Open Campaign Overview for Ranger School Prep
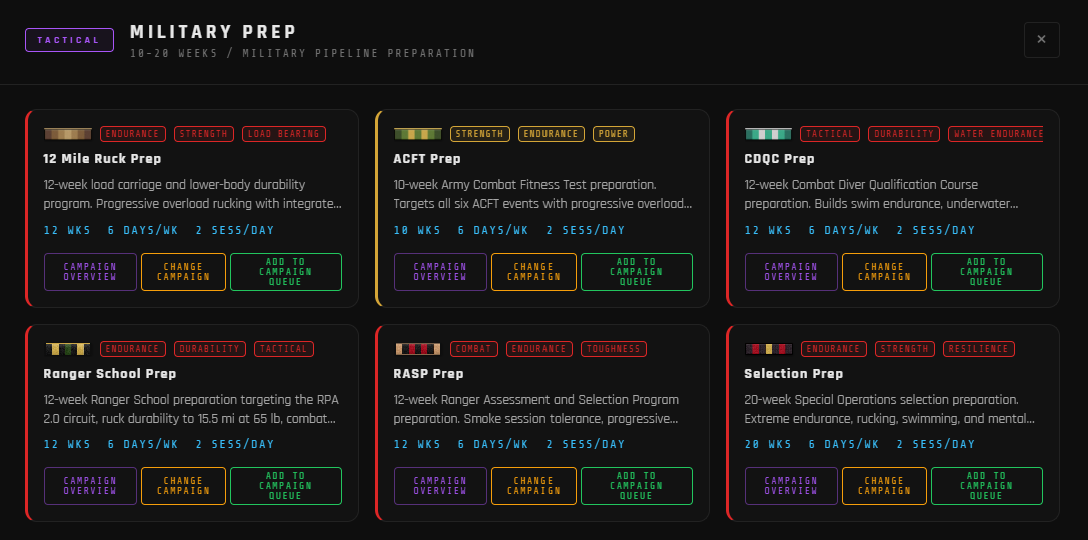This screenshot has width=1088, height=540. [90, 486]
